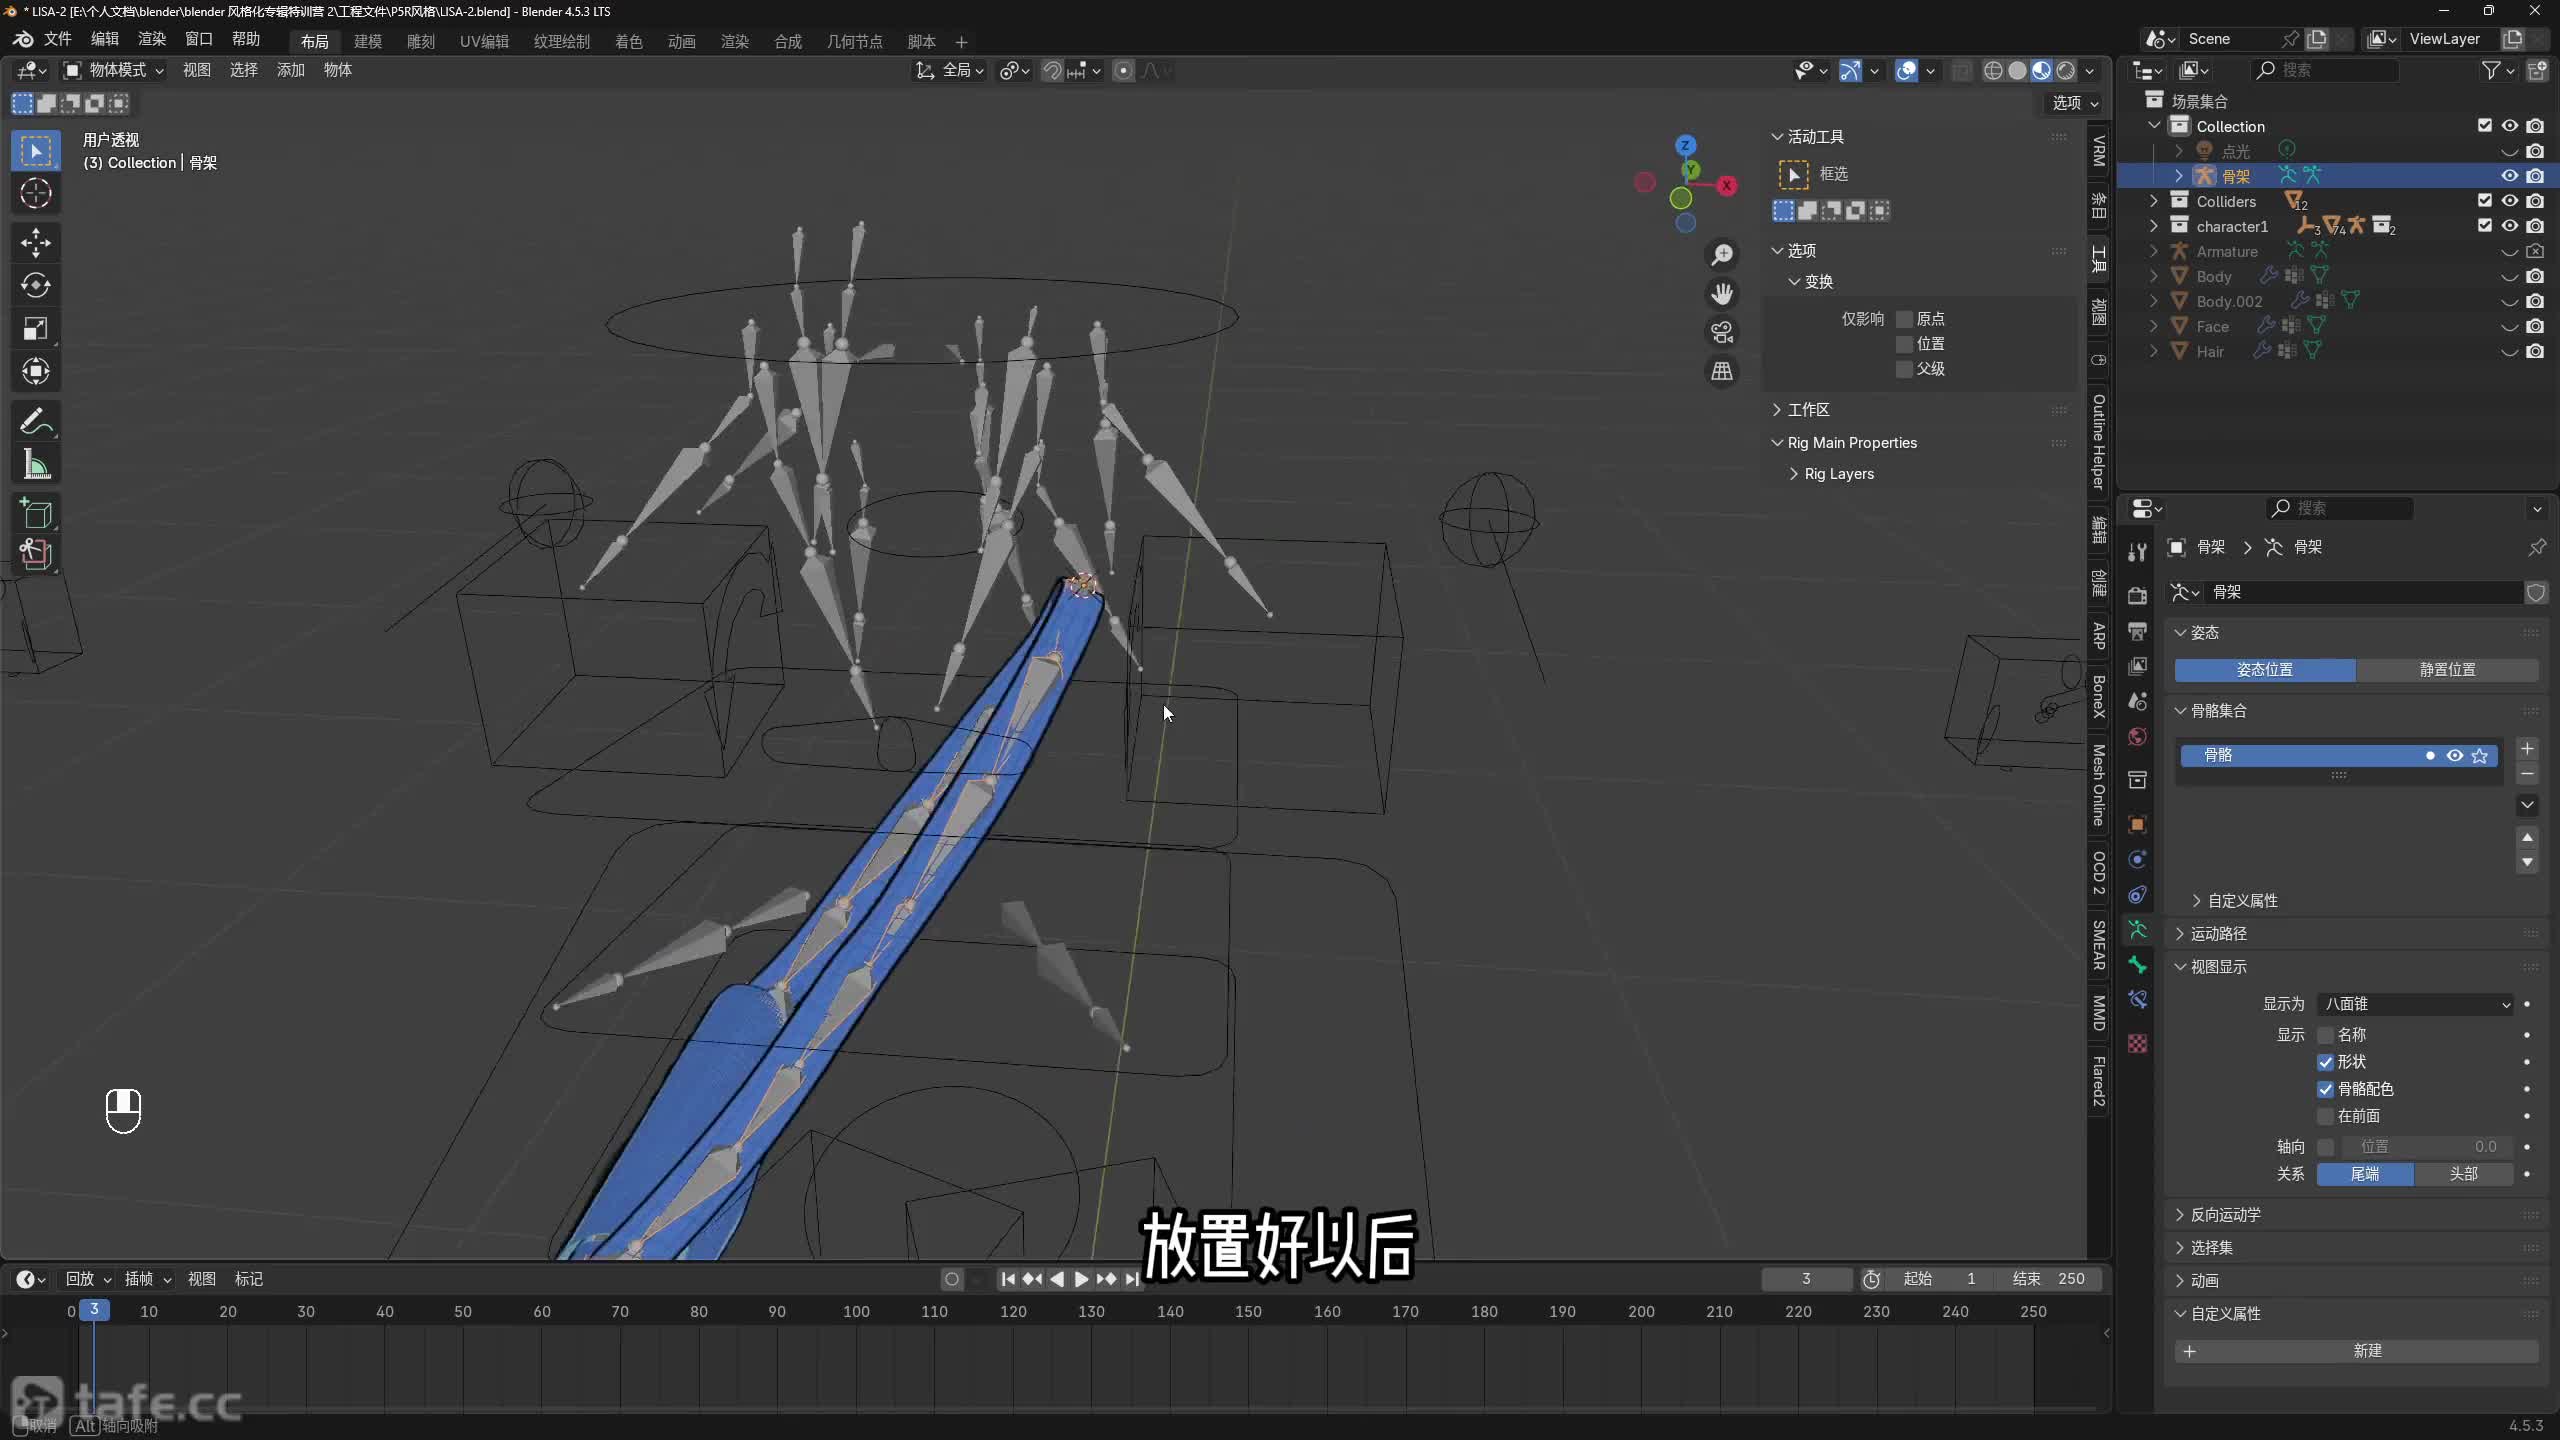
Task: Select the Rotate tool
Action: [36, 286]
